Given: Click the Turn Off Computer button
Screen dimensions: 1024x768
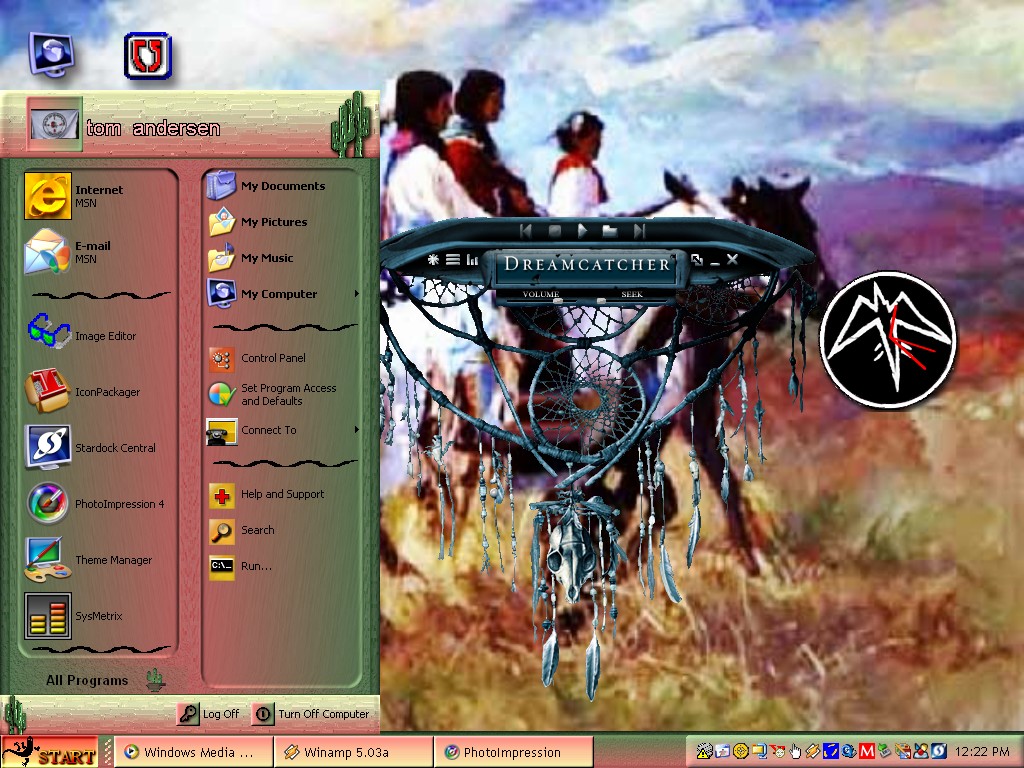Looking at the screenshot, I should (312, 714).
